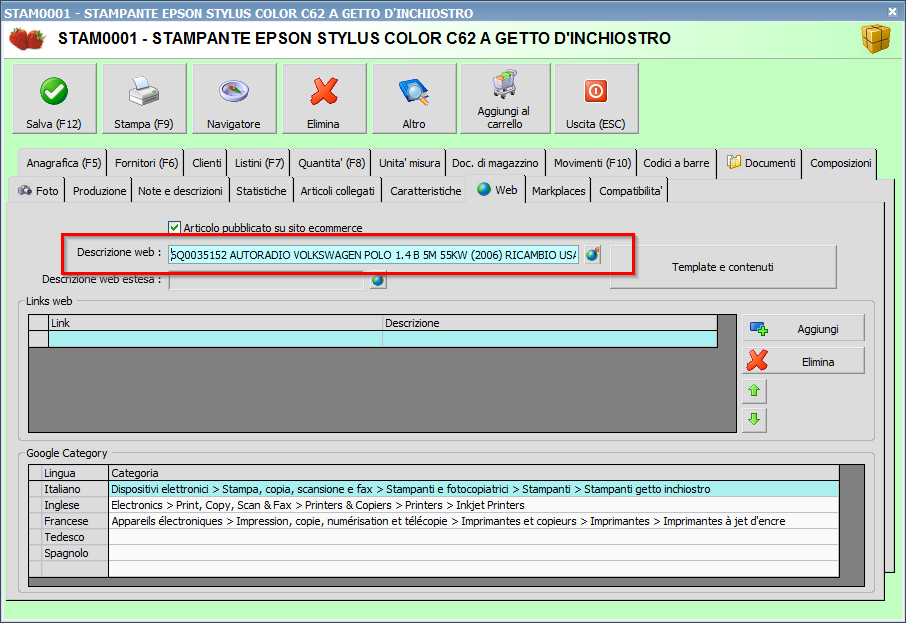Open the Codici a barre tab

tap(677, 164)
